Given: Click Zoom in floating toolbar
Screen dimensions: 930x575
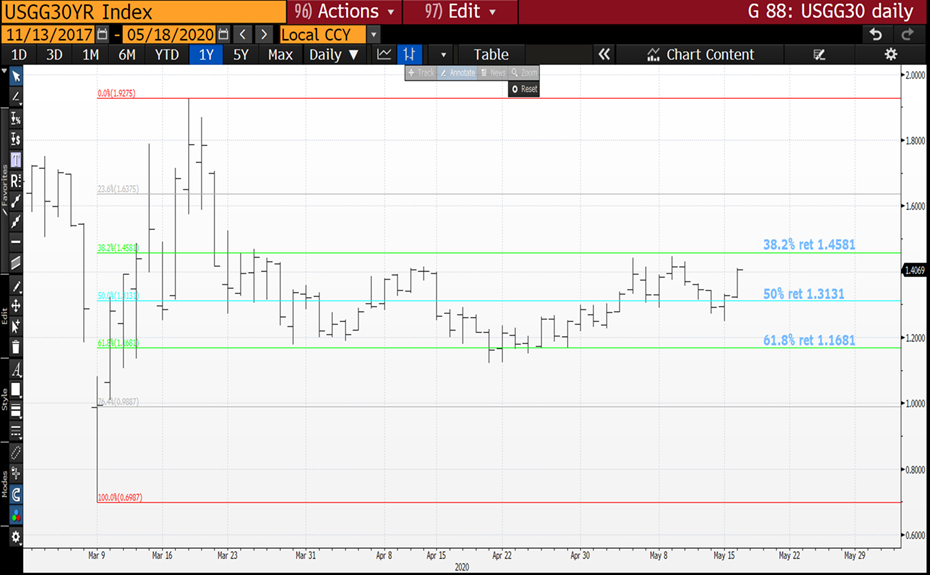Looking at the screenshot, I should pos(524,72).
